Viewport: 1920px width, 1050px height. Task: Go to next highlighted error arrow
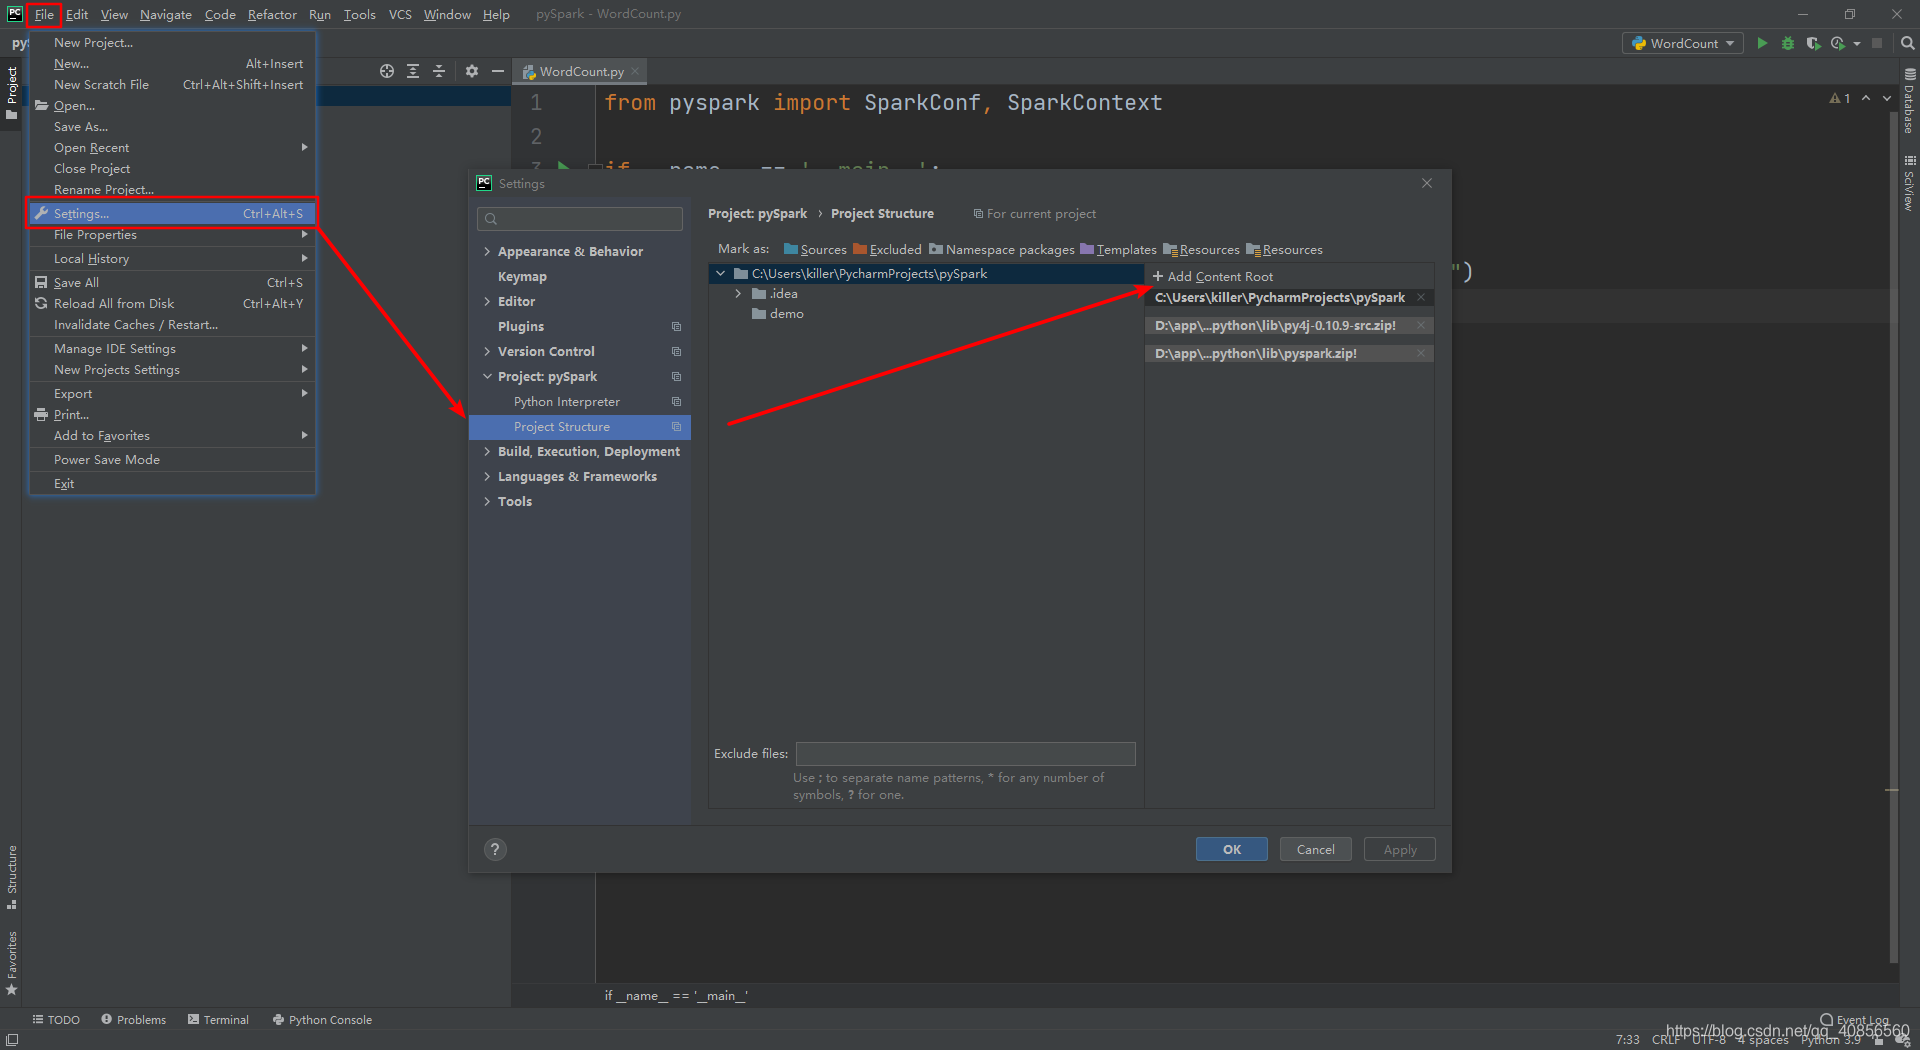tap(1887, 98)
